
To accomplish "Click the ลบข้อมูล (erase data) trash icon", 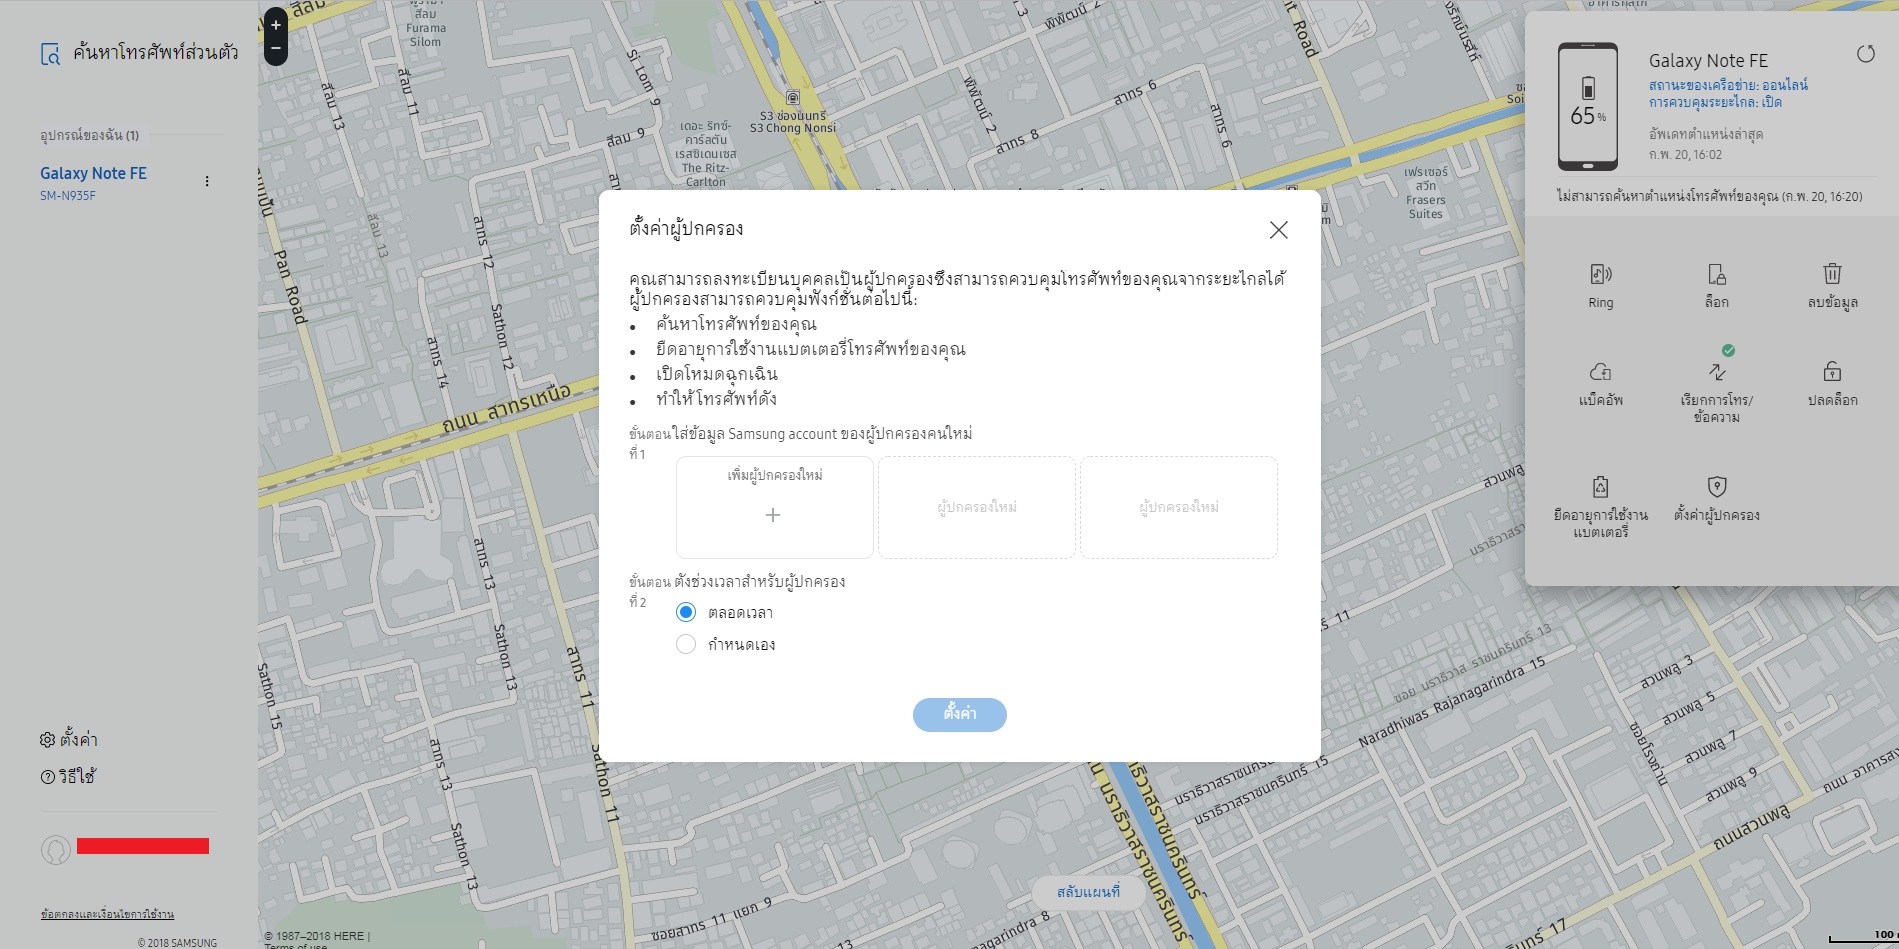I will tap(1832, 274).
